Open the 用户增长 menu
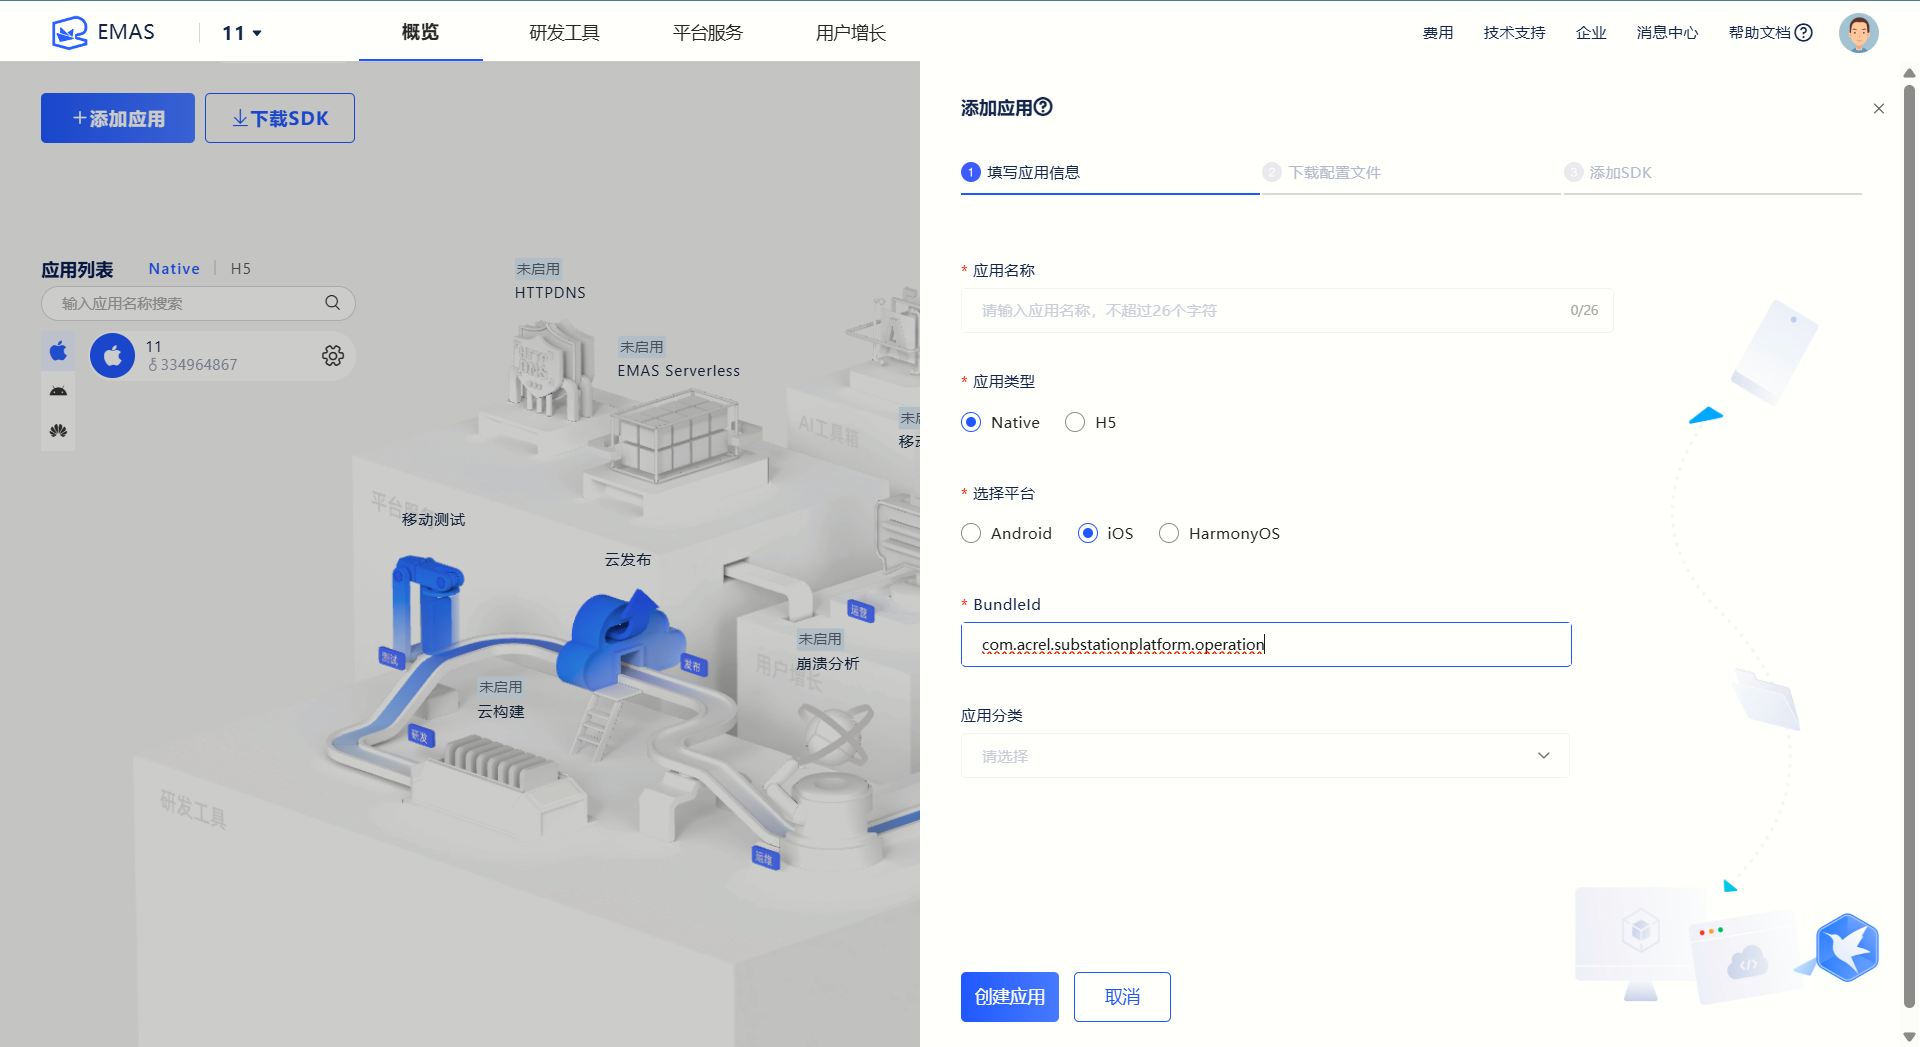Image resolution: width=1920 pixels, height=1047 pixels. (x=851, y=33)
